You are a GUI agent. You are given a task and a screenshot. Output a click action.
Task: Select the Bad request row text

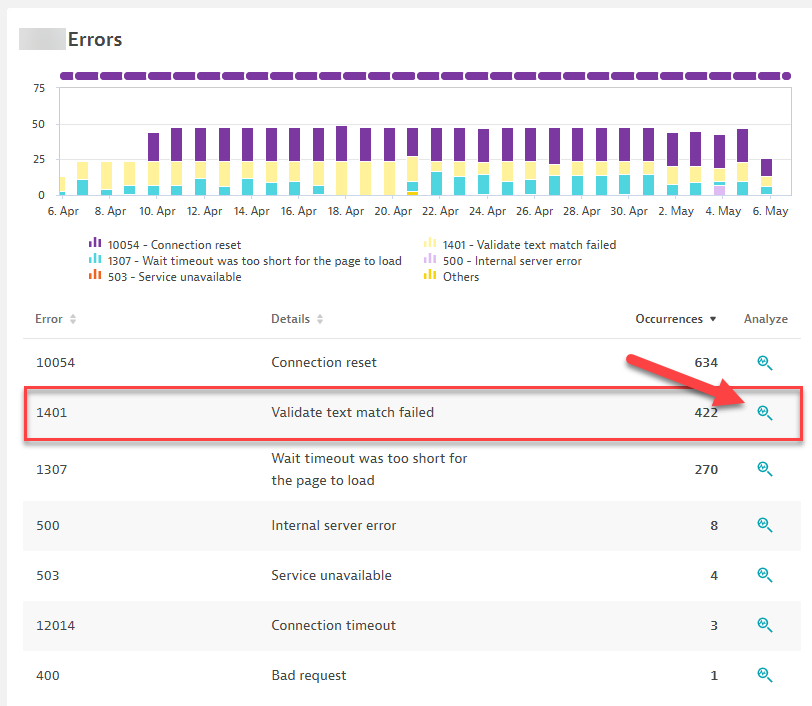tap(309, 675)
